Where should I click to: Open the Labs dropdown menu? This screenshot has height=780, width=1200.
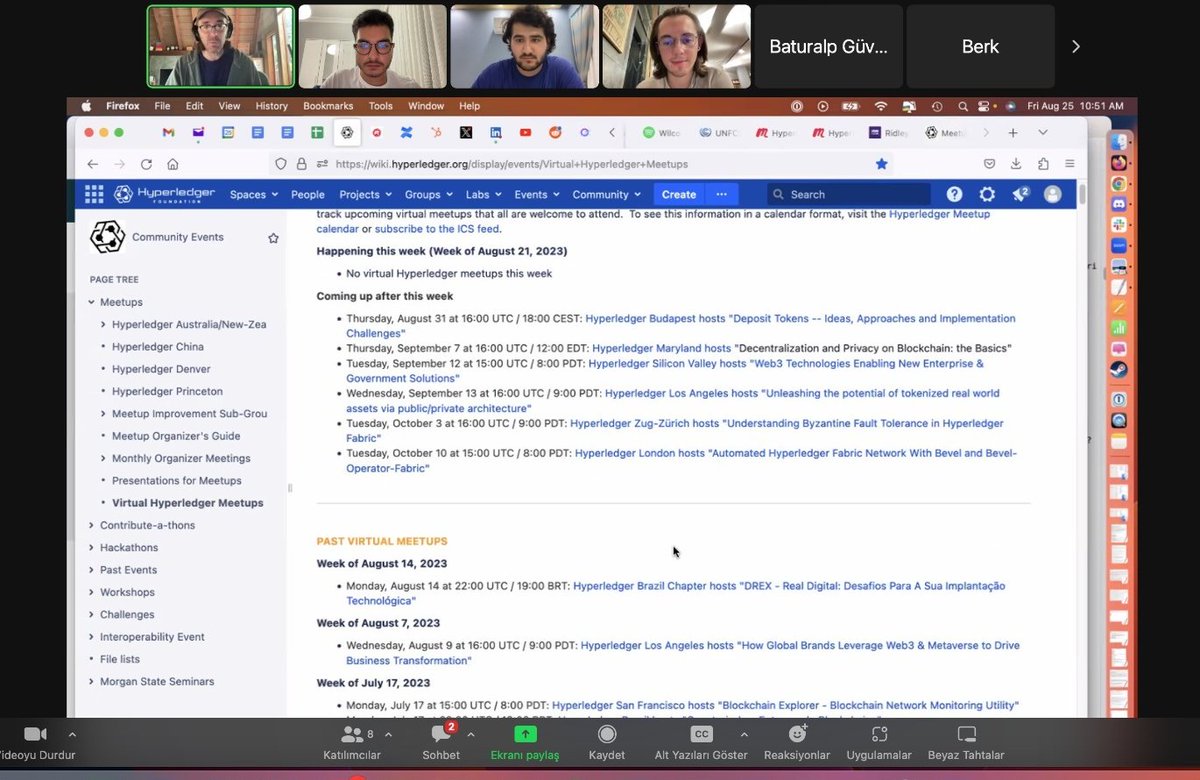tap(483, 195)
